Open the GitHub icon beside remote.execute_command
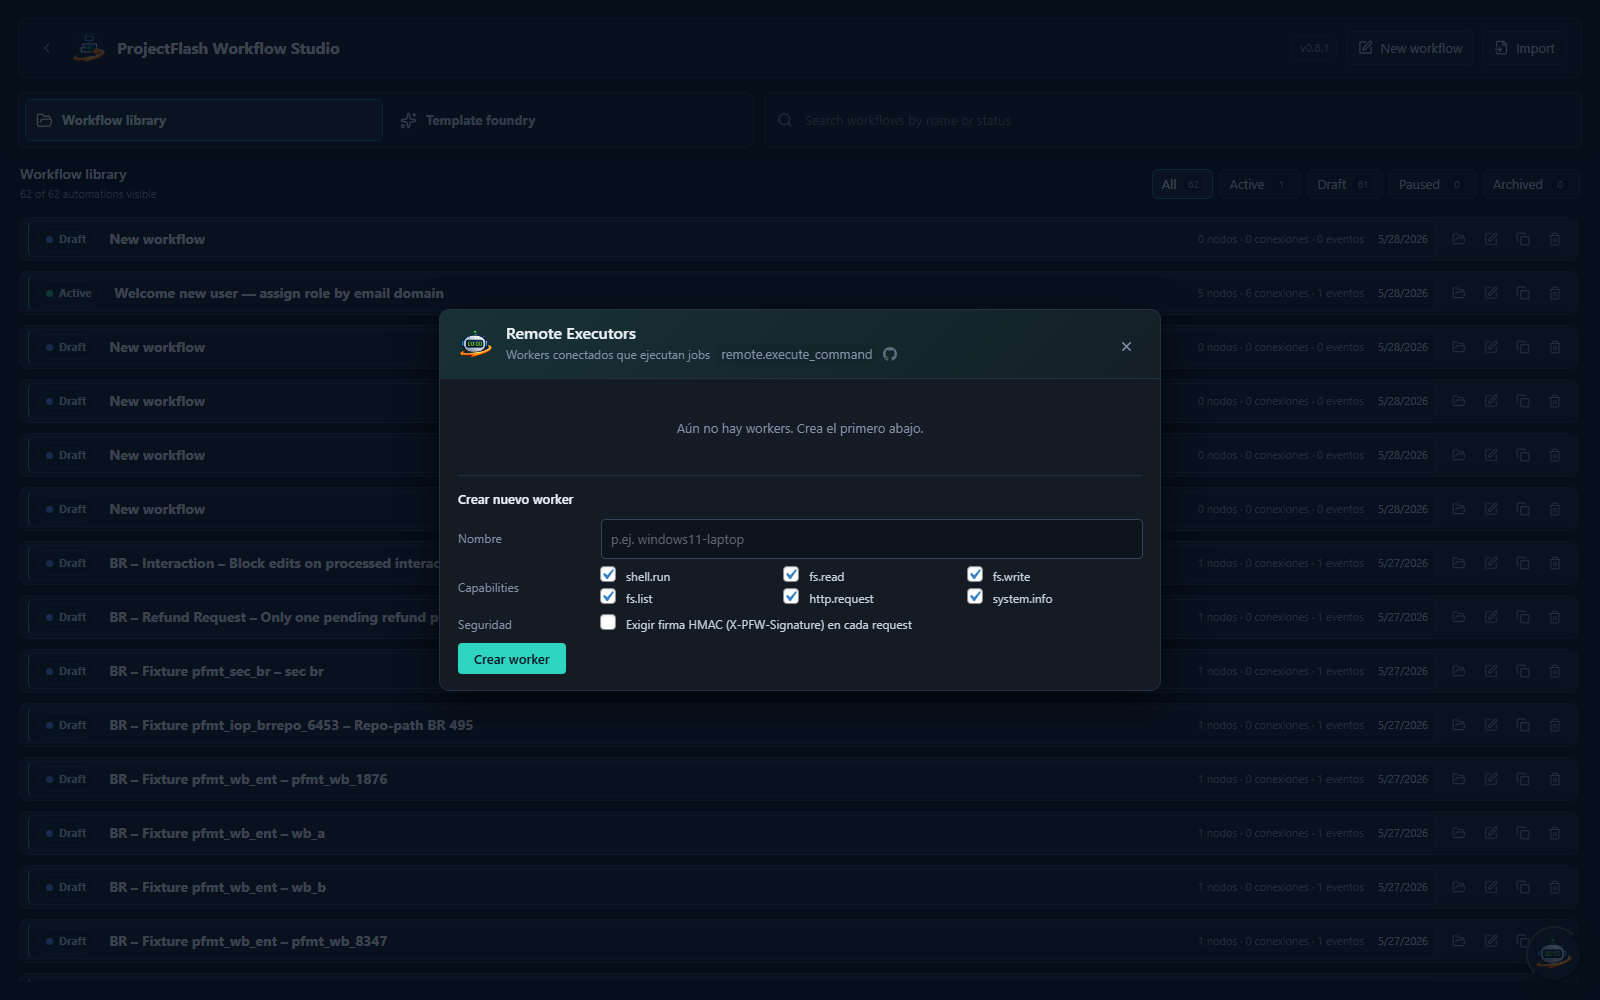 (x=890, y=354)
